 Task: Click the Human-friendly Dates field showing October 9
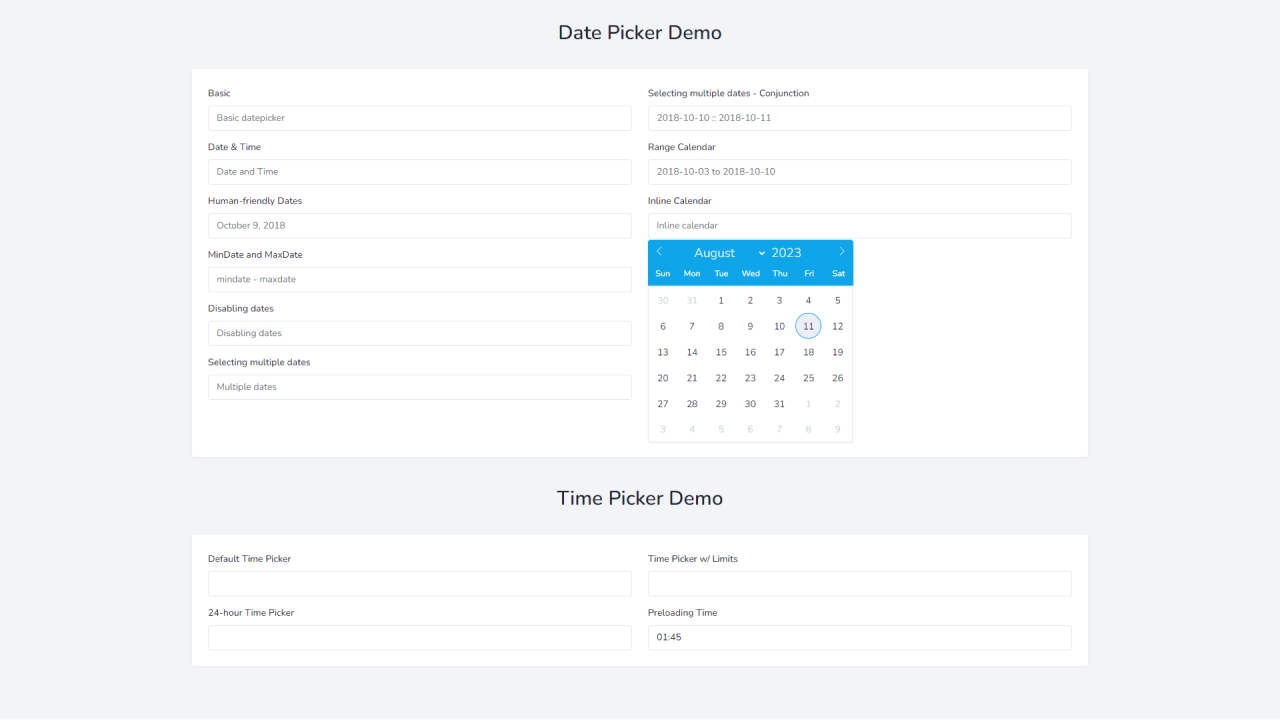point(419,225)
